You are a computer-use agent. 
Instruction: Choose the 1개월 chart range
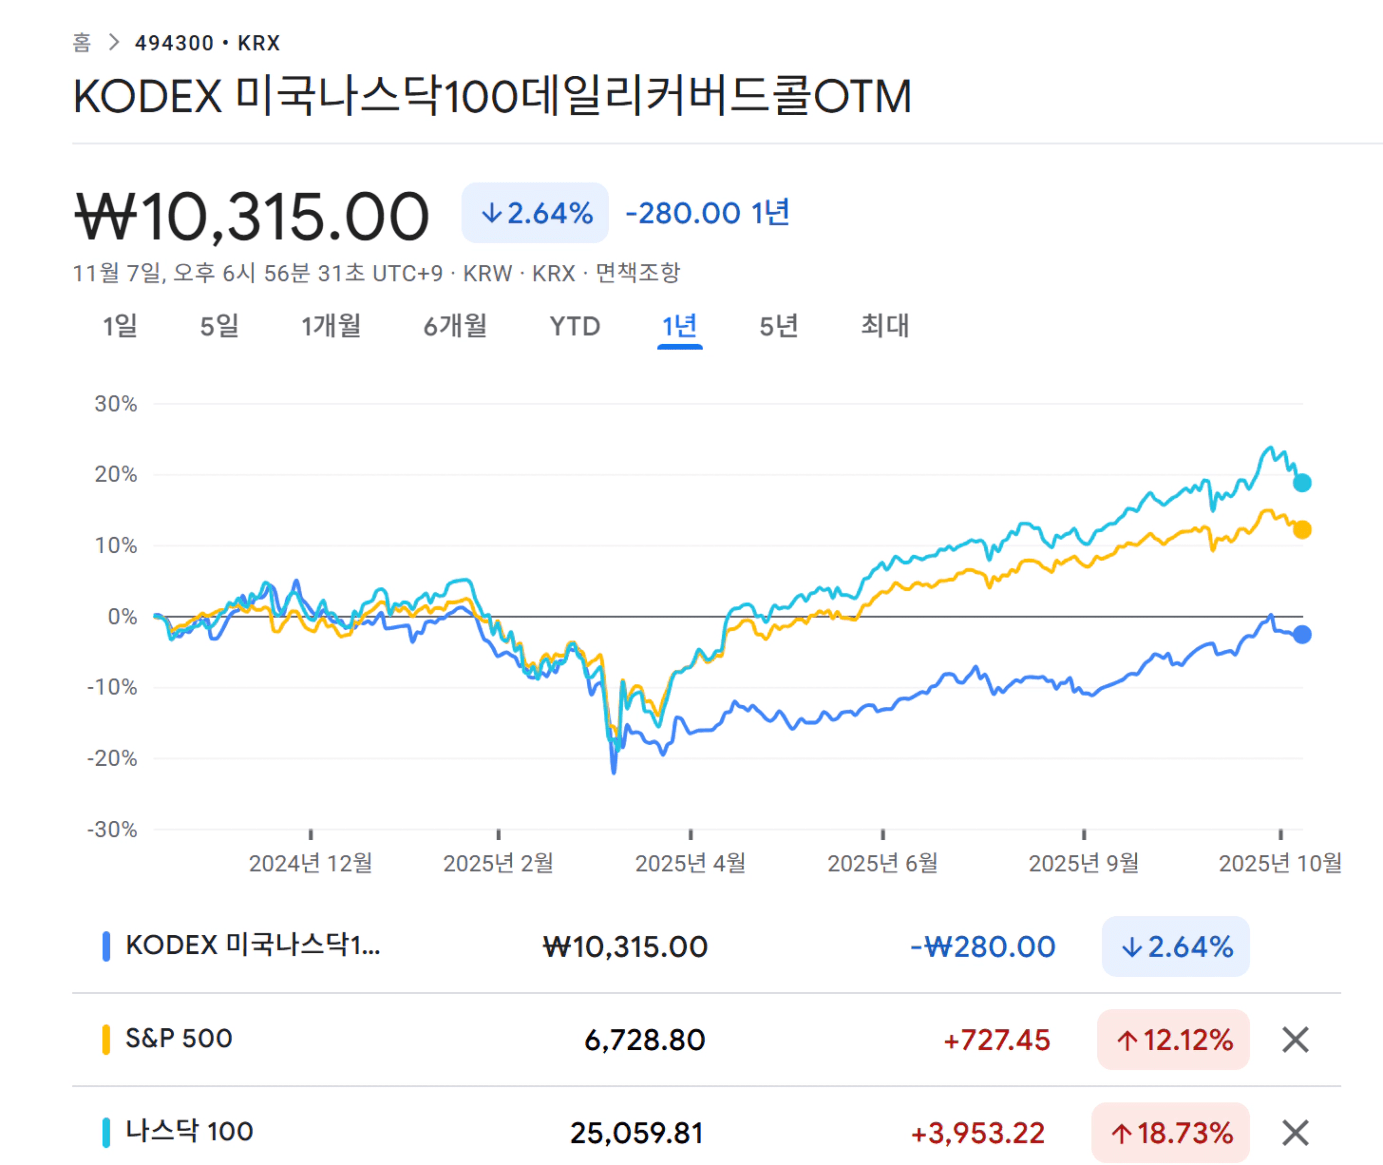(x=331, y=326)
